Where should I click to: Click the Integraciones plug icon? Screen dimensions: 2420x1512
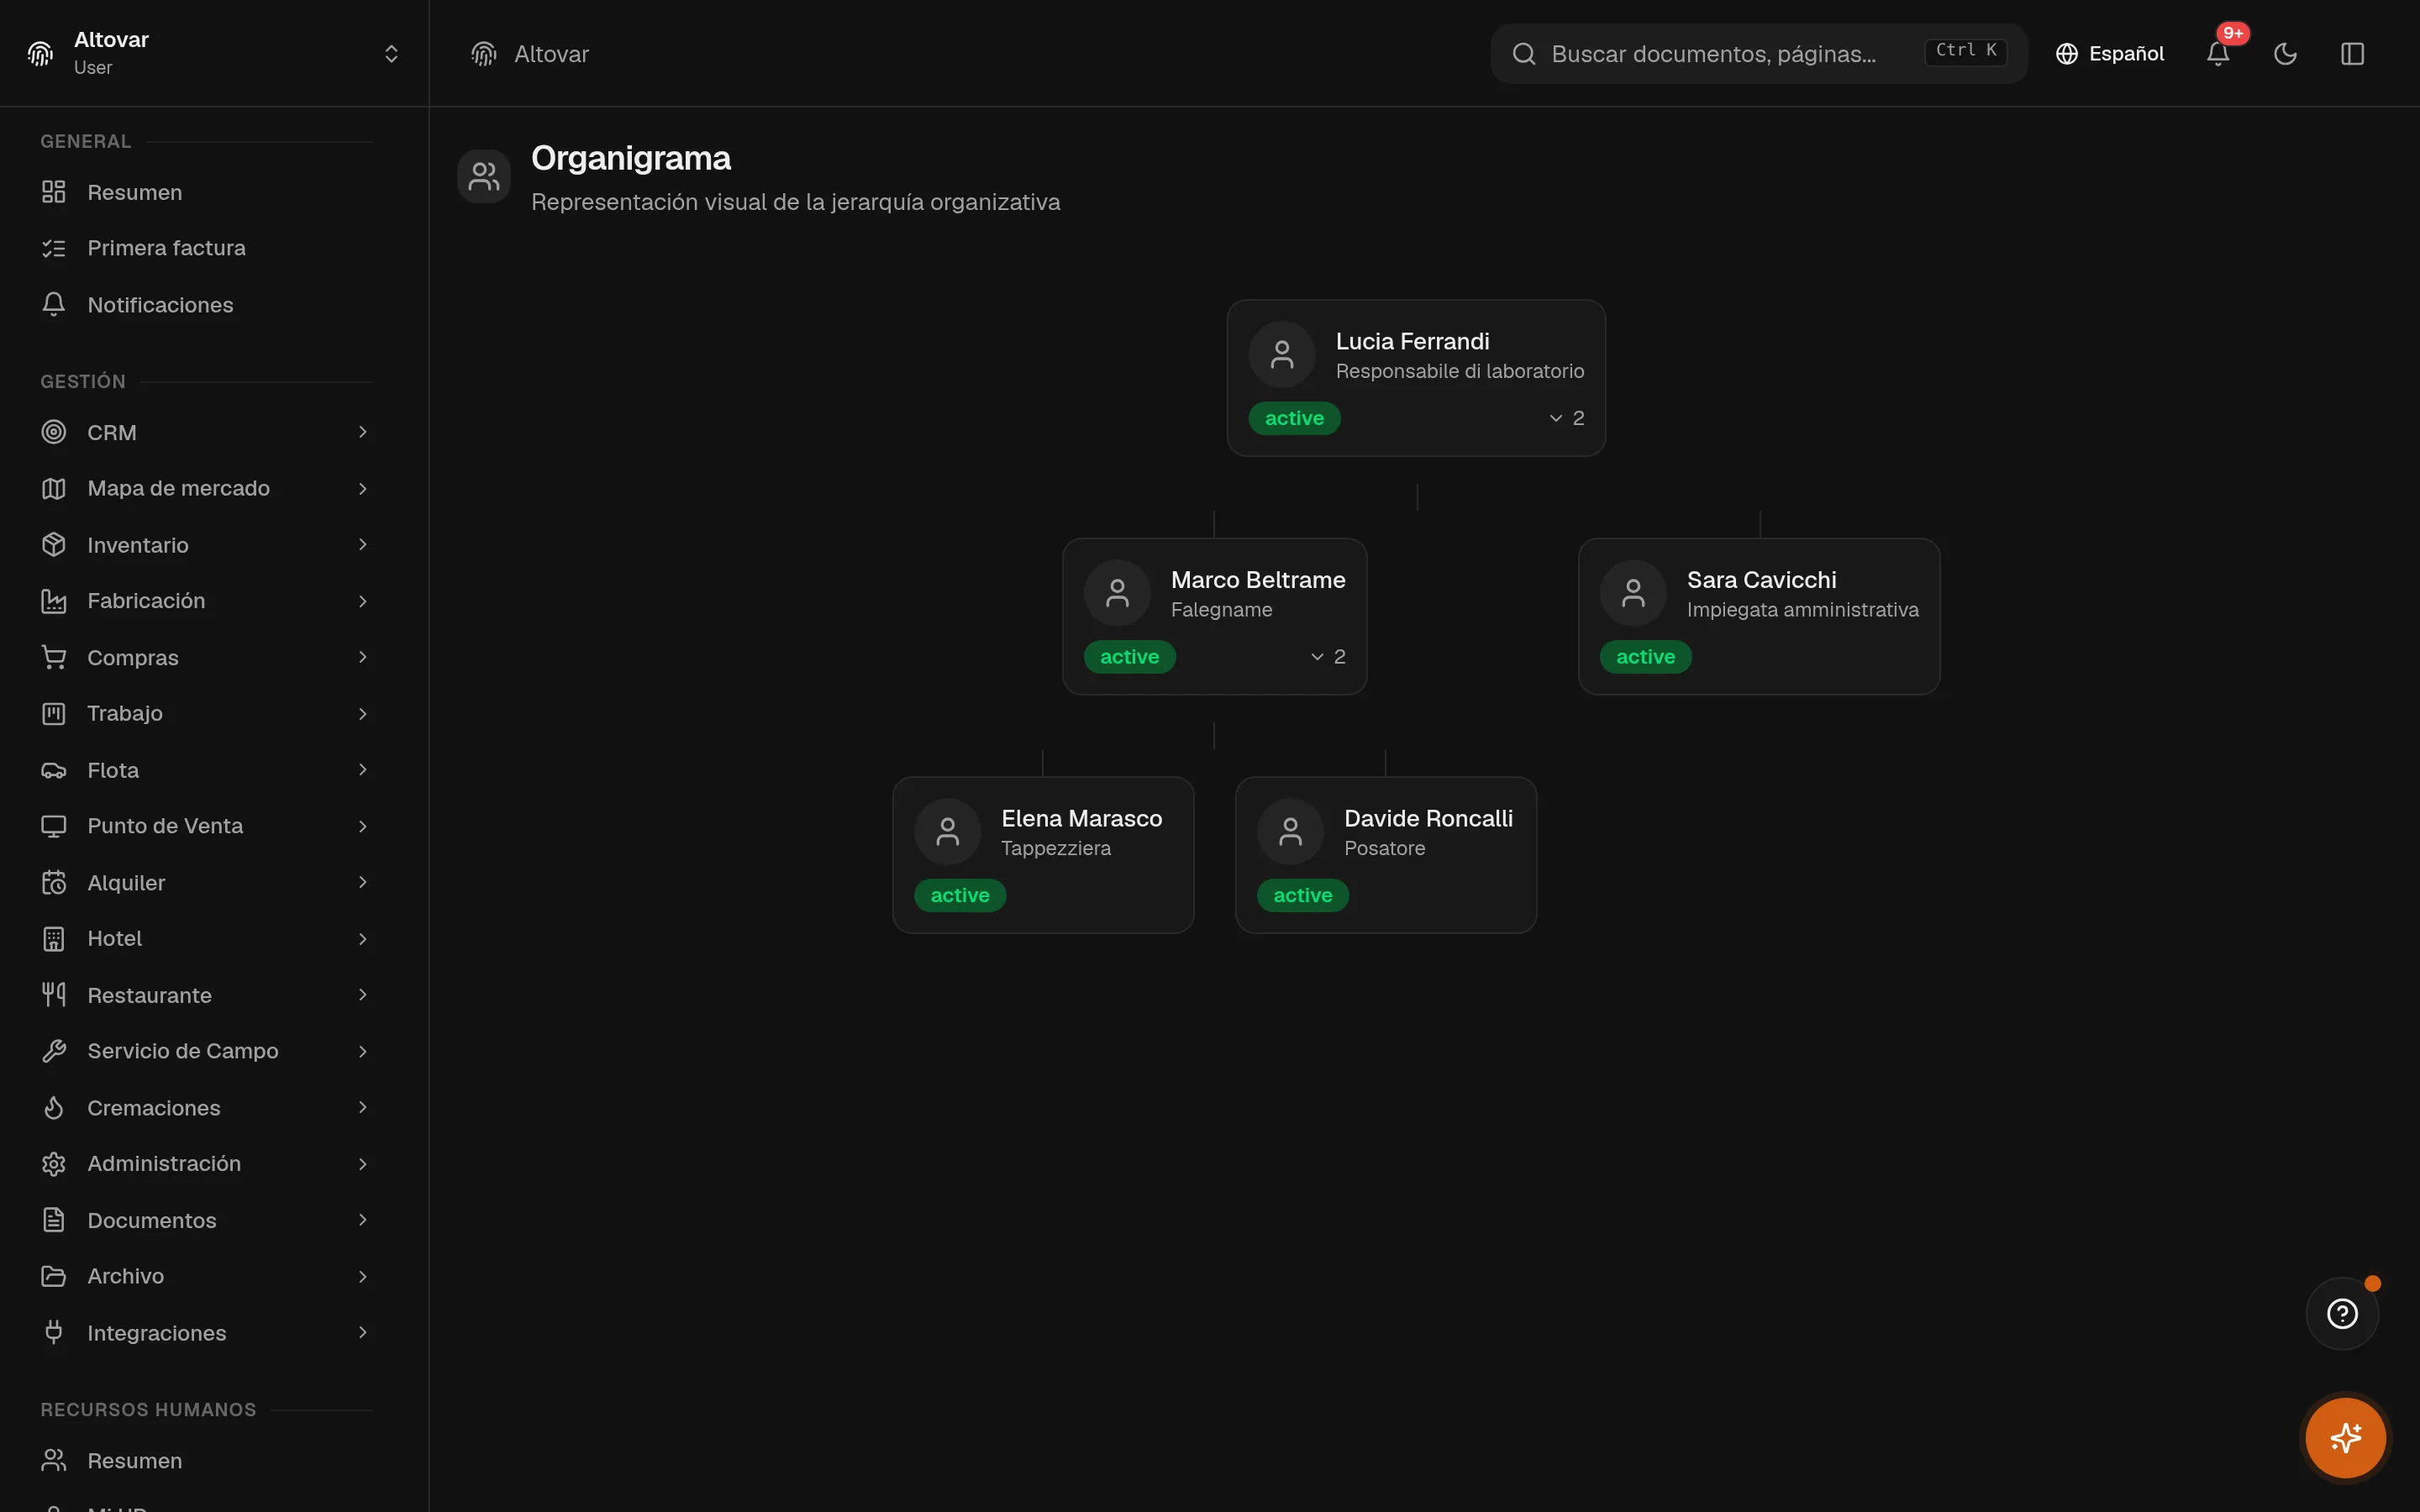point(54,1332)
